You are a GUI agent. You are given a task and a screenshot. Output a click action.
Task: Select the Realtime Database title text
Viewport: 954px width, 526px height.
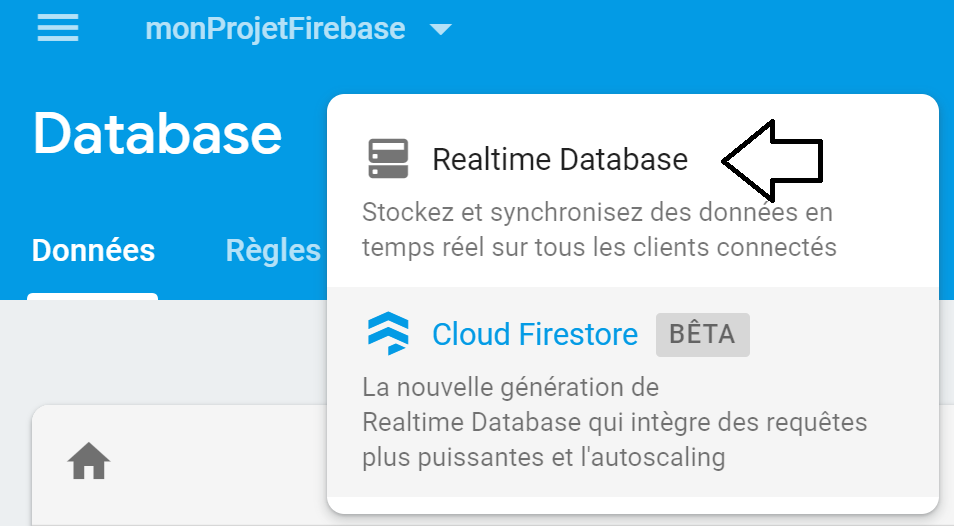(x=560, y=159)
